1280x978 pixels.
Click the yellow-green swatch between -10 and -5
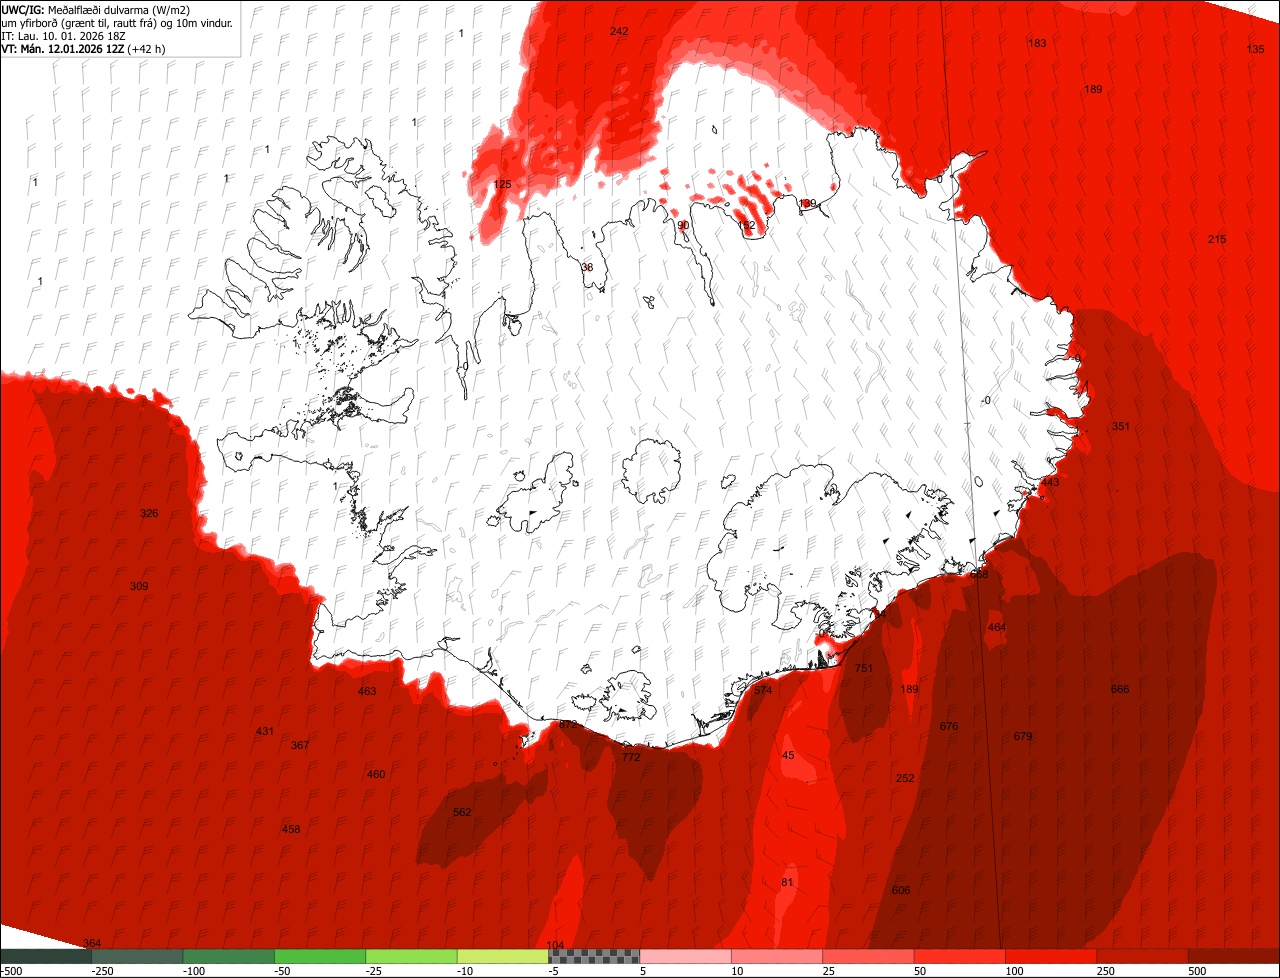(502, 956)
